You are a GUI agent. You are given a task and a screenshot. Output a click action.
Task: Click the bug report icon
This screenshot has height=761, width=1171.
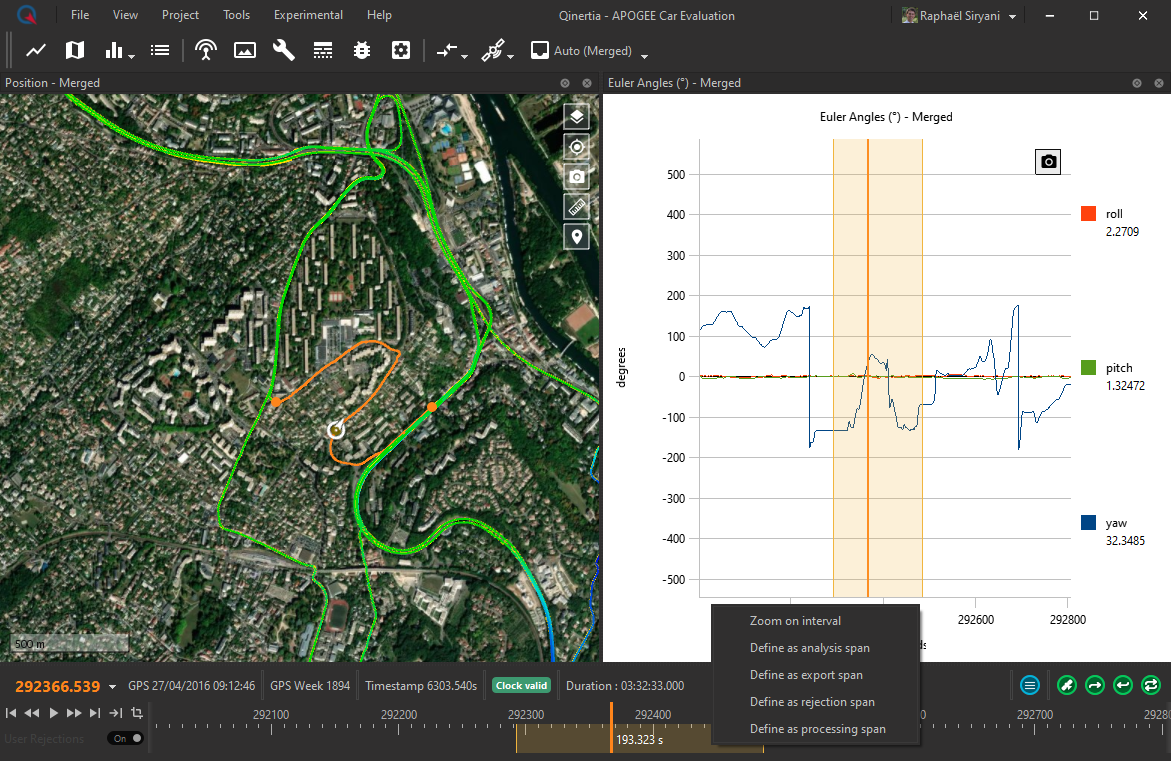362,50
